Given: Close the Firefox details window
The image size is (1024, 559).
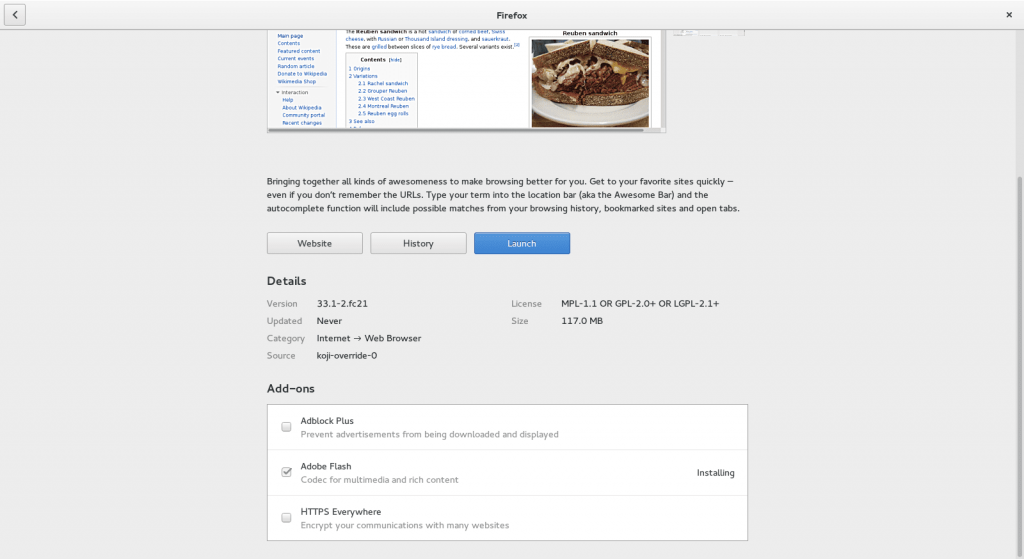Looking at the screenshot, I should 1009,14.
